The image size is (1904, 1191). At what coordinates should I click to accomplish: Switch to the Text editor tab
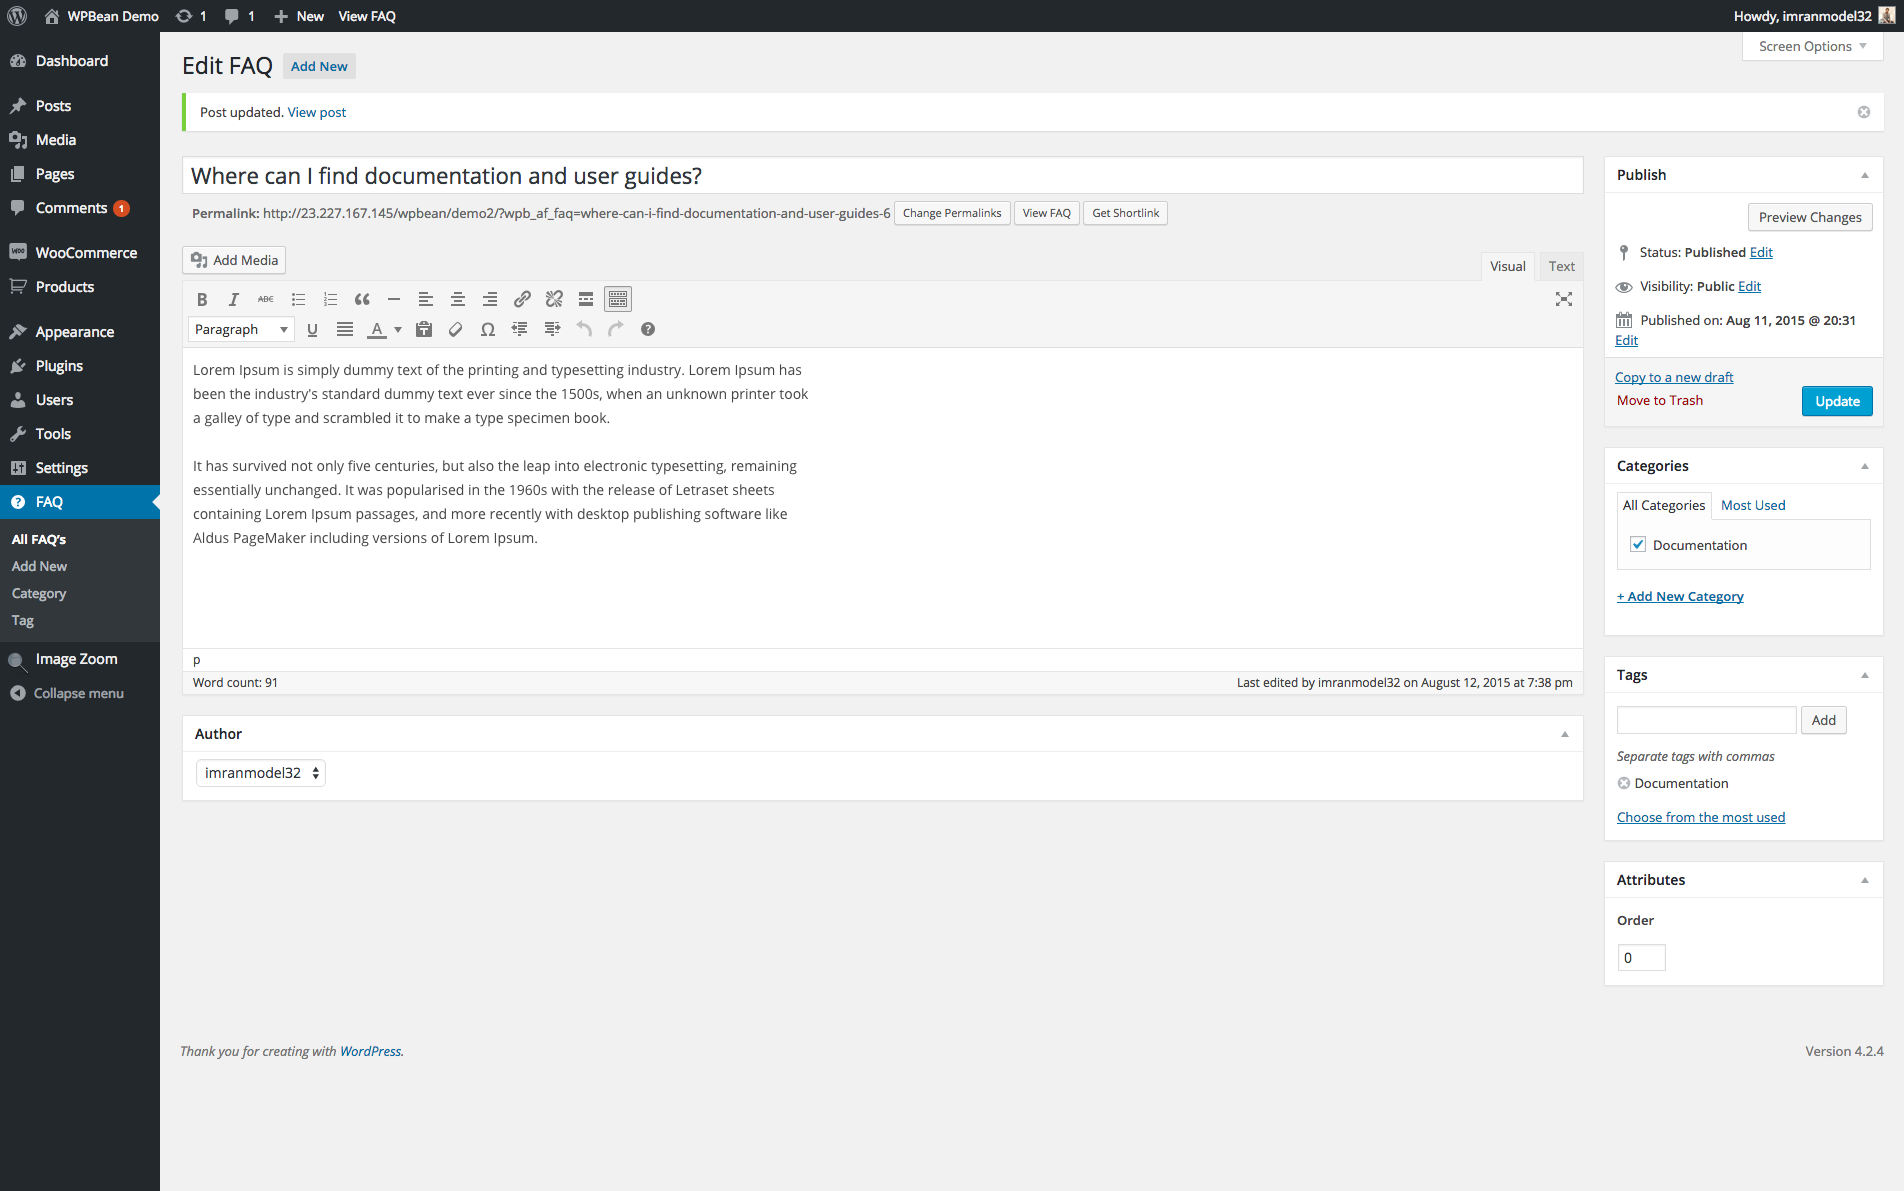1561,266
